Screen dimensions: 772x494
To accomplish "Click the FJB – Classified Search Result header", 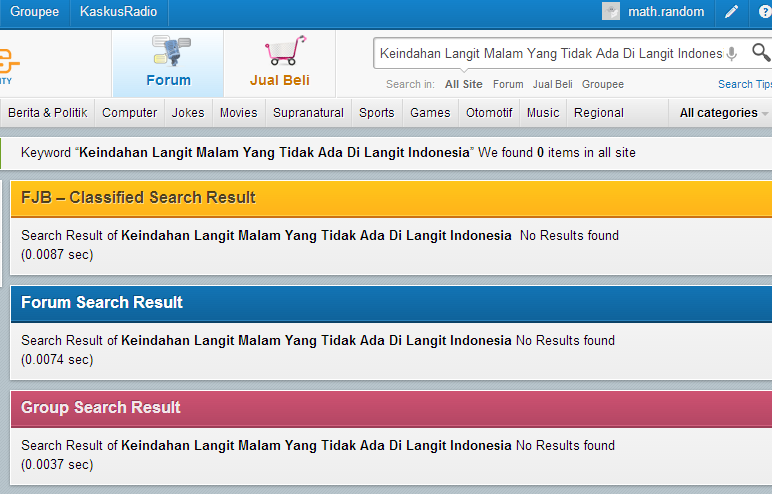I will 391,198.
